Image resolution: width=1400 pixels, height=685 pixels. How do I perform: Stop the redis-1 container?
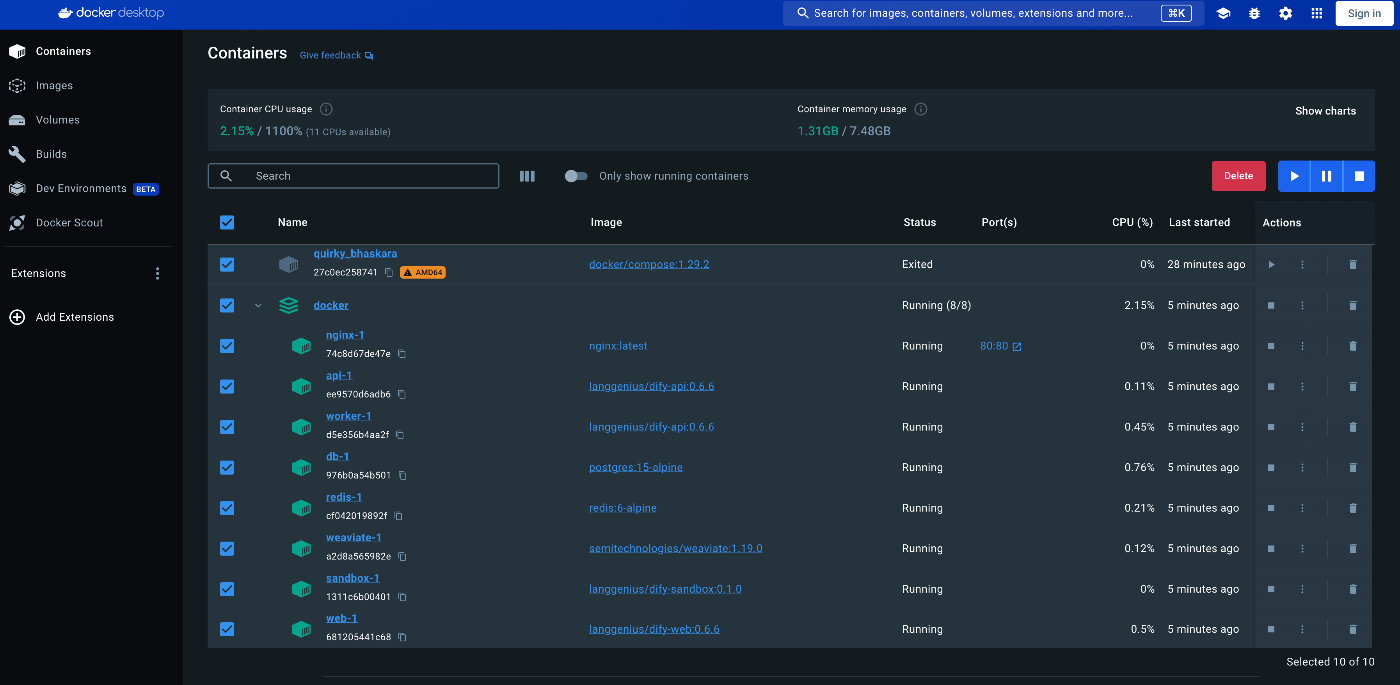click(1271, 508)
